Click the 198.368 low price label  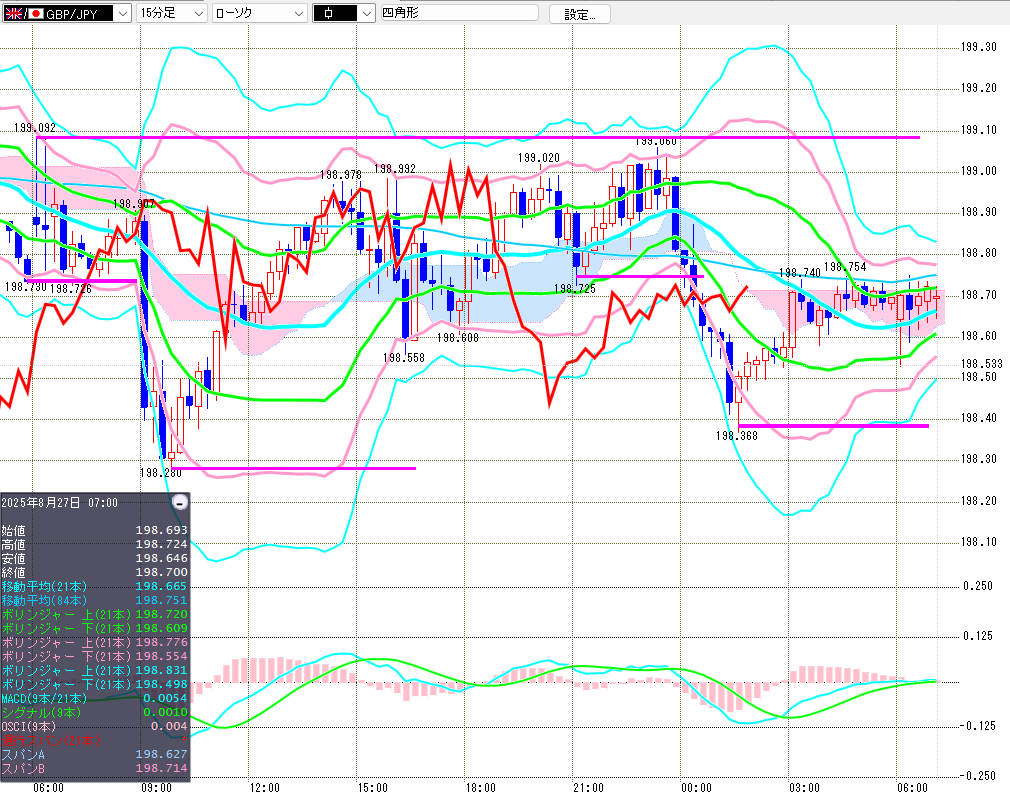coord(736,436)
